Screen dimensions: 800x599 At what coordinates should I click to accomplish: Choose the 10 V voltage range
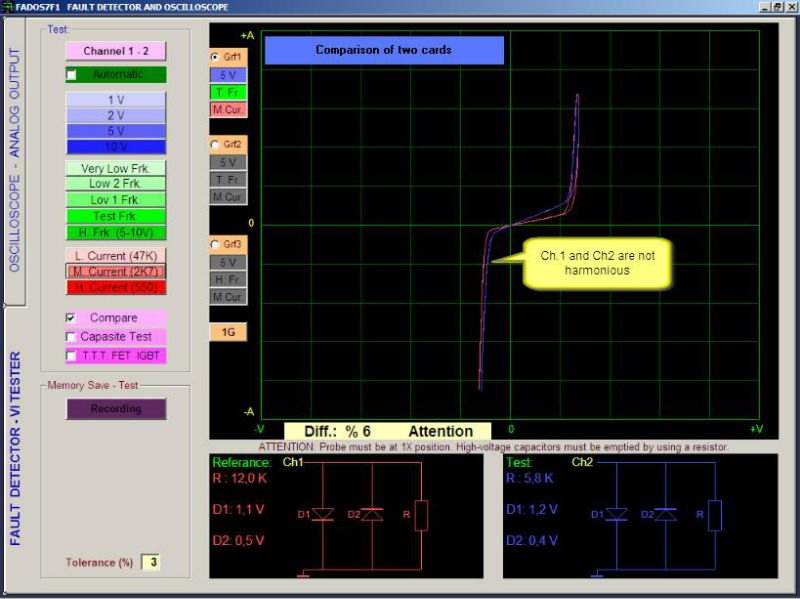point(116,147)
